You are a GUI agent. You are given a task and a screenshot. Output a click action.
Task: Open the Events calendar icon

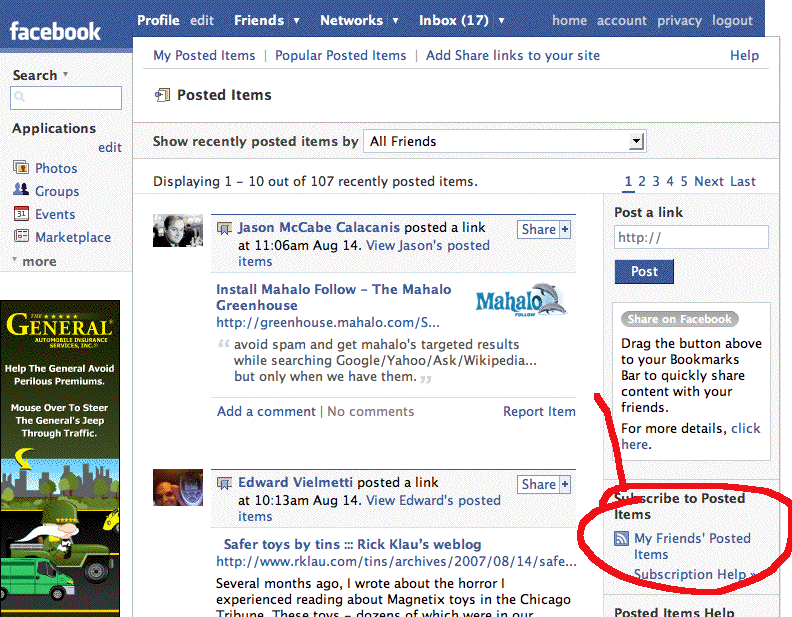[x=21, y=214]
